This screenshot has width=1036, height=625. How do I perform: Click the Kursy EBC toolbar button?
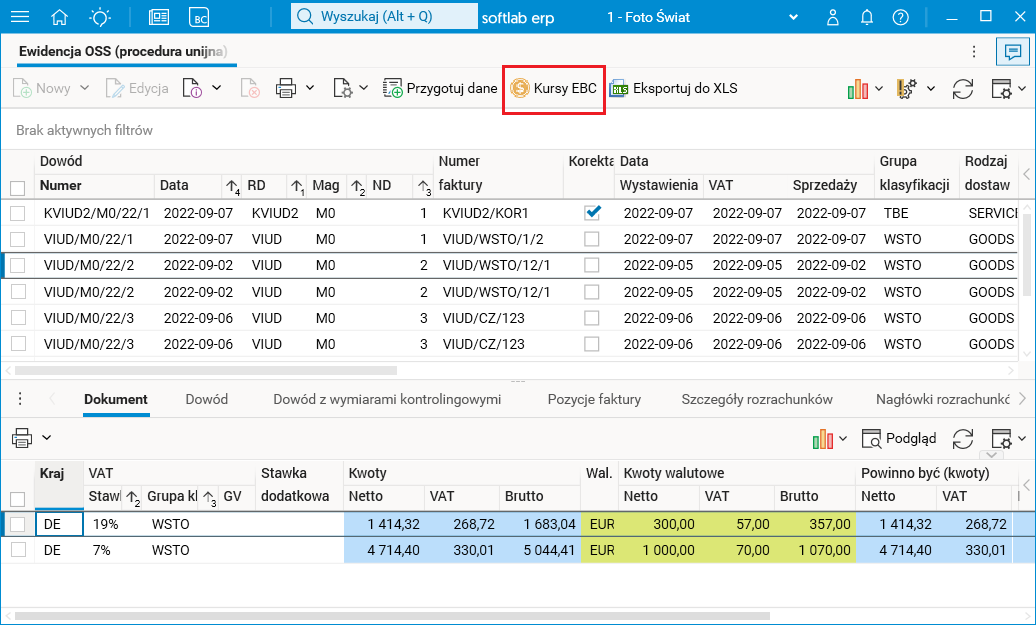point(553,88)
